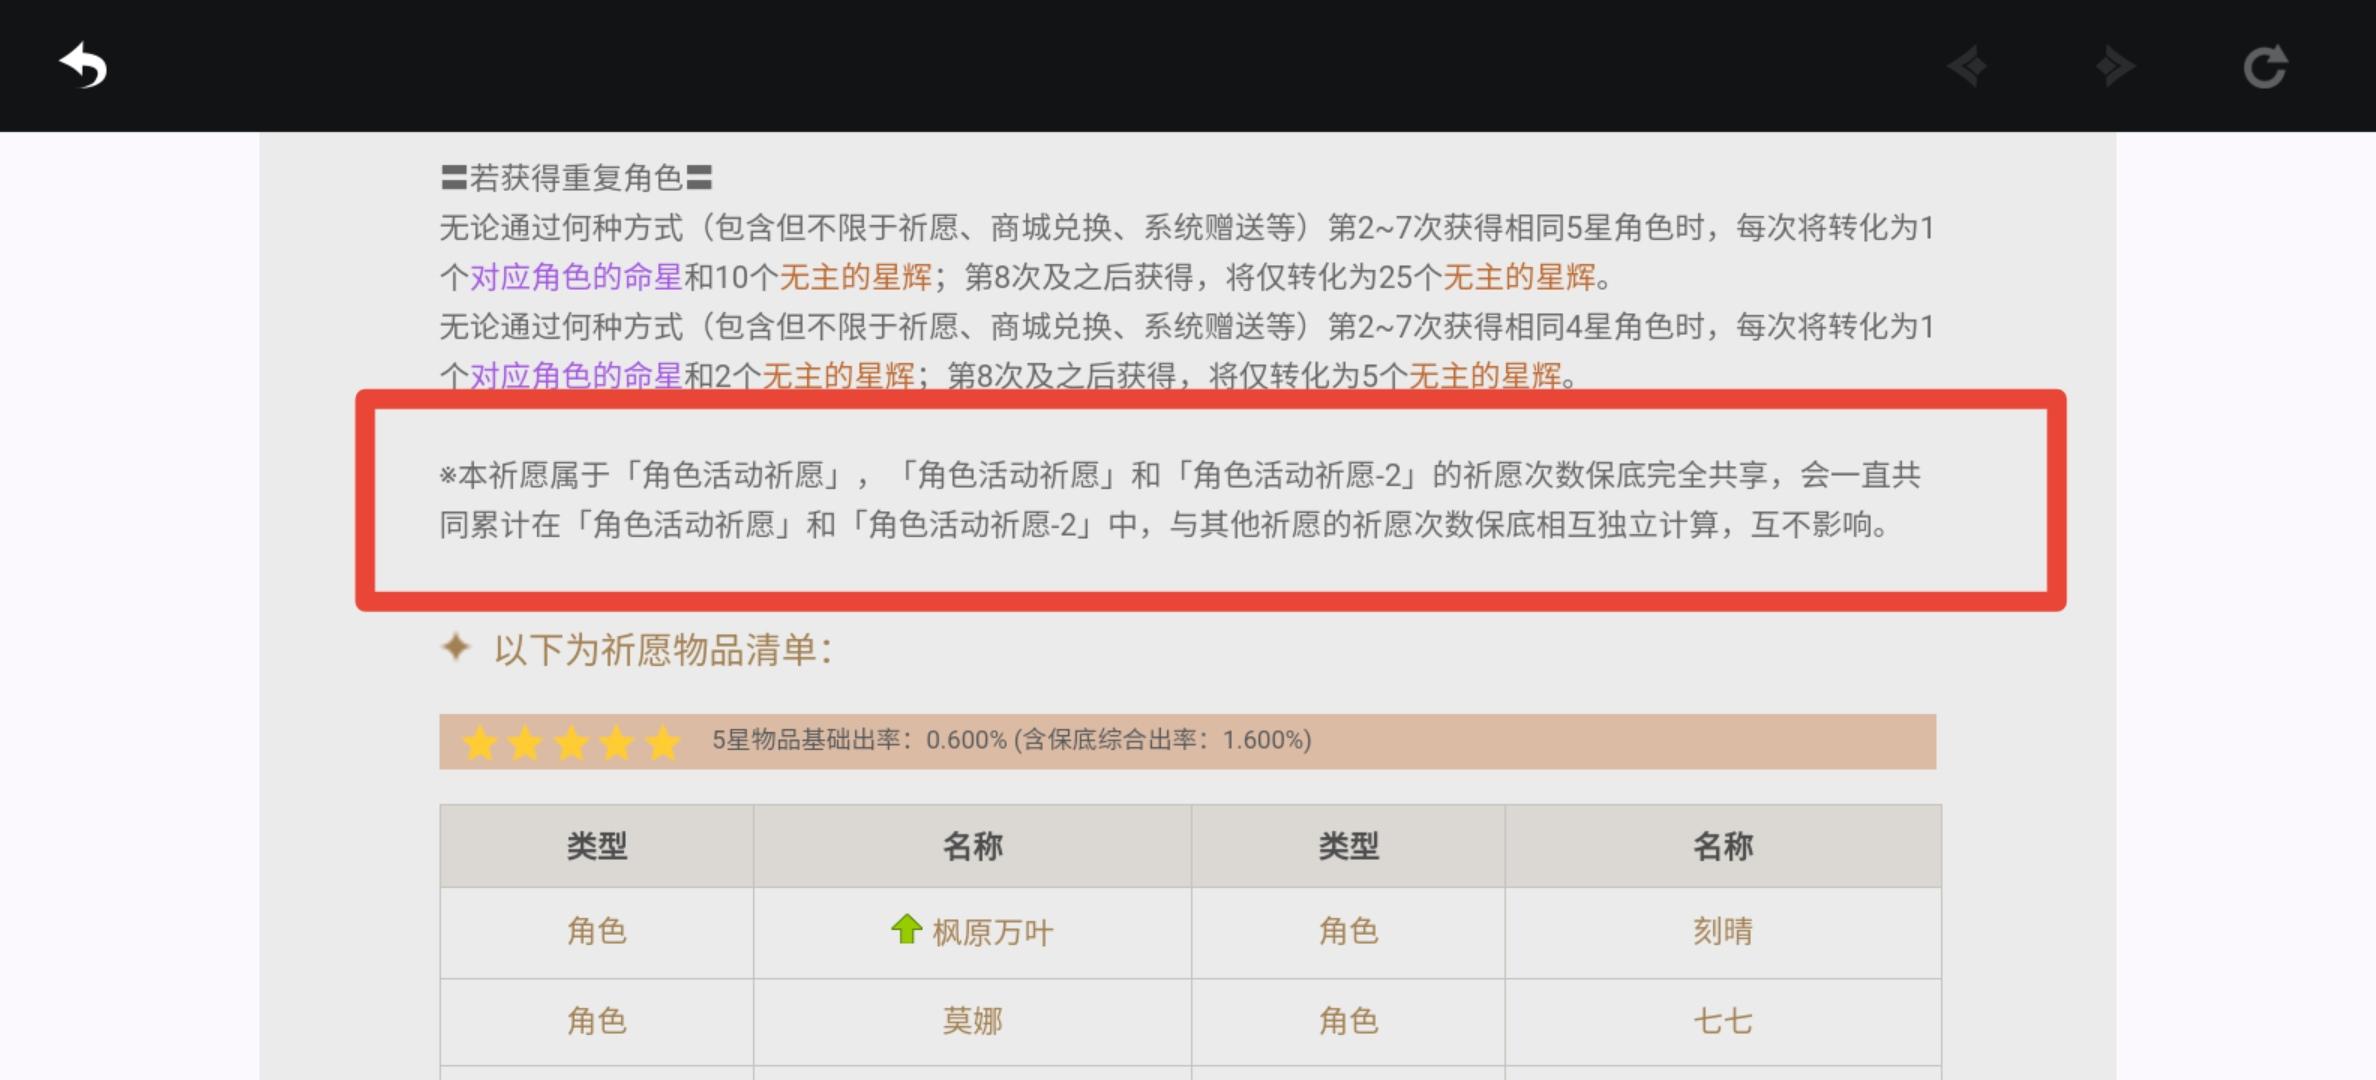Screen dimensions: 2376x1080
Task: Click 无主的星辉 link after 转化为5个
Action: pyautogui.click(x=1485, y=376)
